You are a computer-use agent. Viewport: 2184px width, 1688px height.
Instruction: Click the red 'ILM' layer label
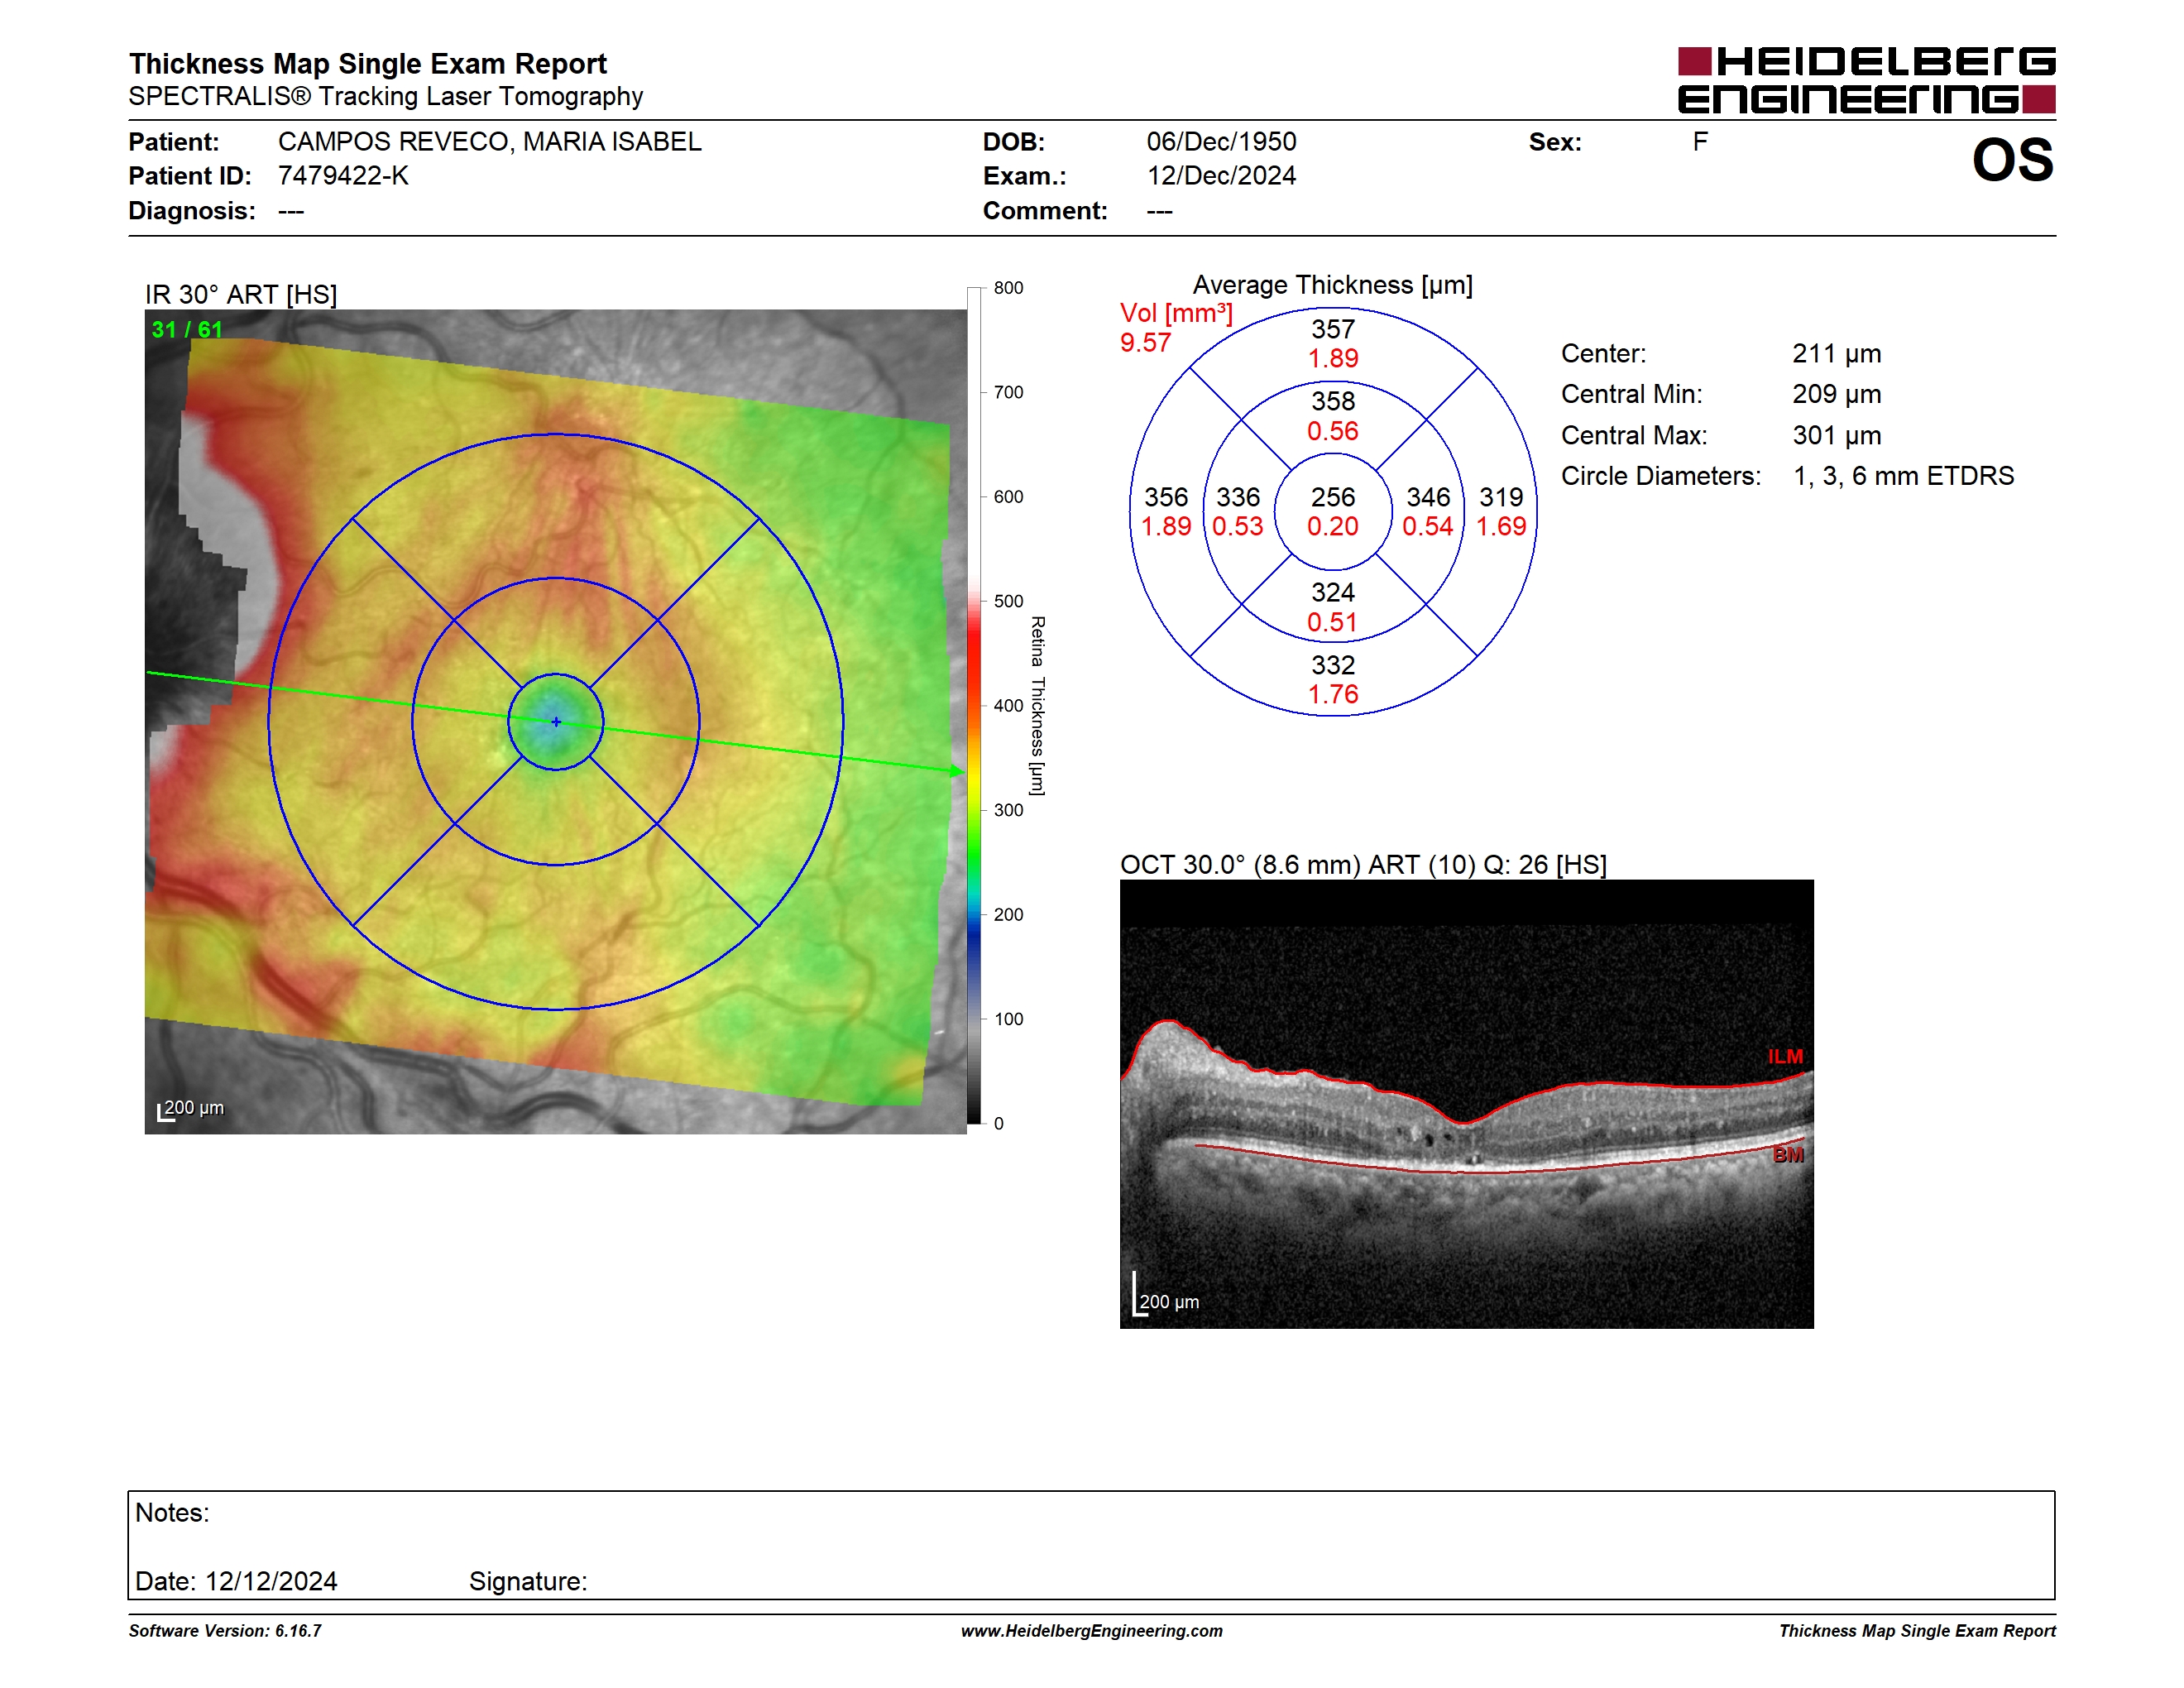point(1785,1057)
